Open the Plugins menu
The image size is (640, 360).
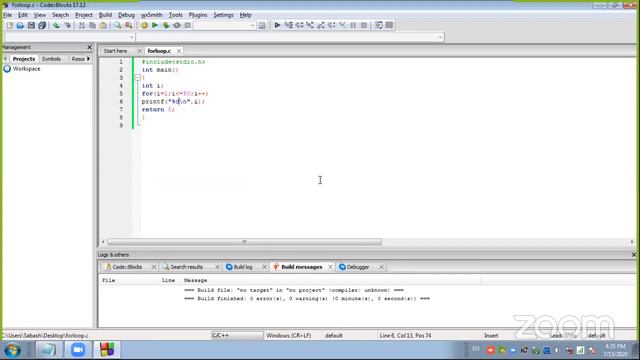click(198, 15)
